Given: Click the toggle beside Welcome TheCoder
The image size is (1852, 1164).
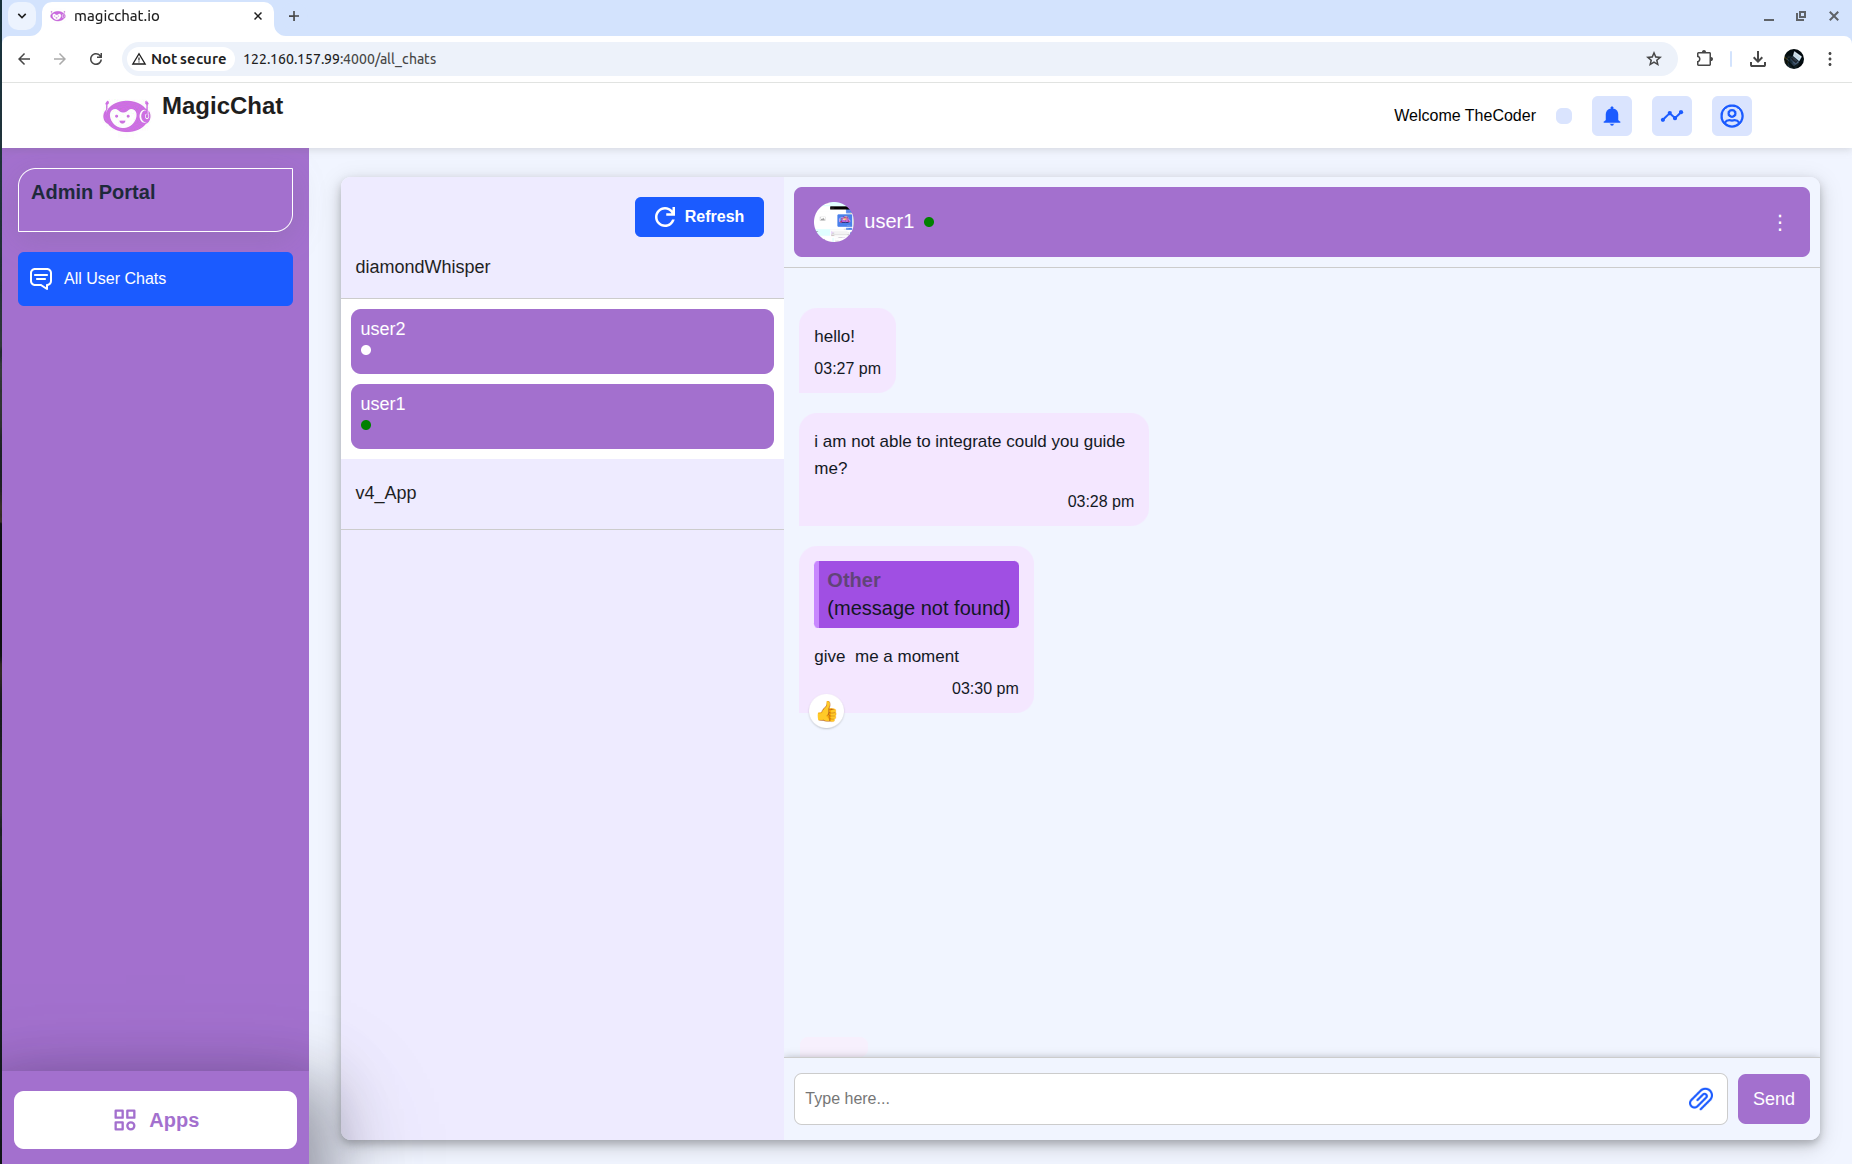Looking at the screenshot, I should coord(1564,116).
